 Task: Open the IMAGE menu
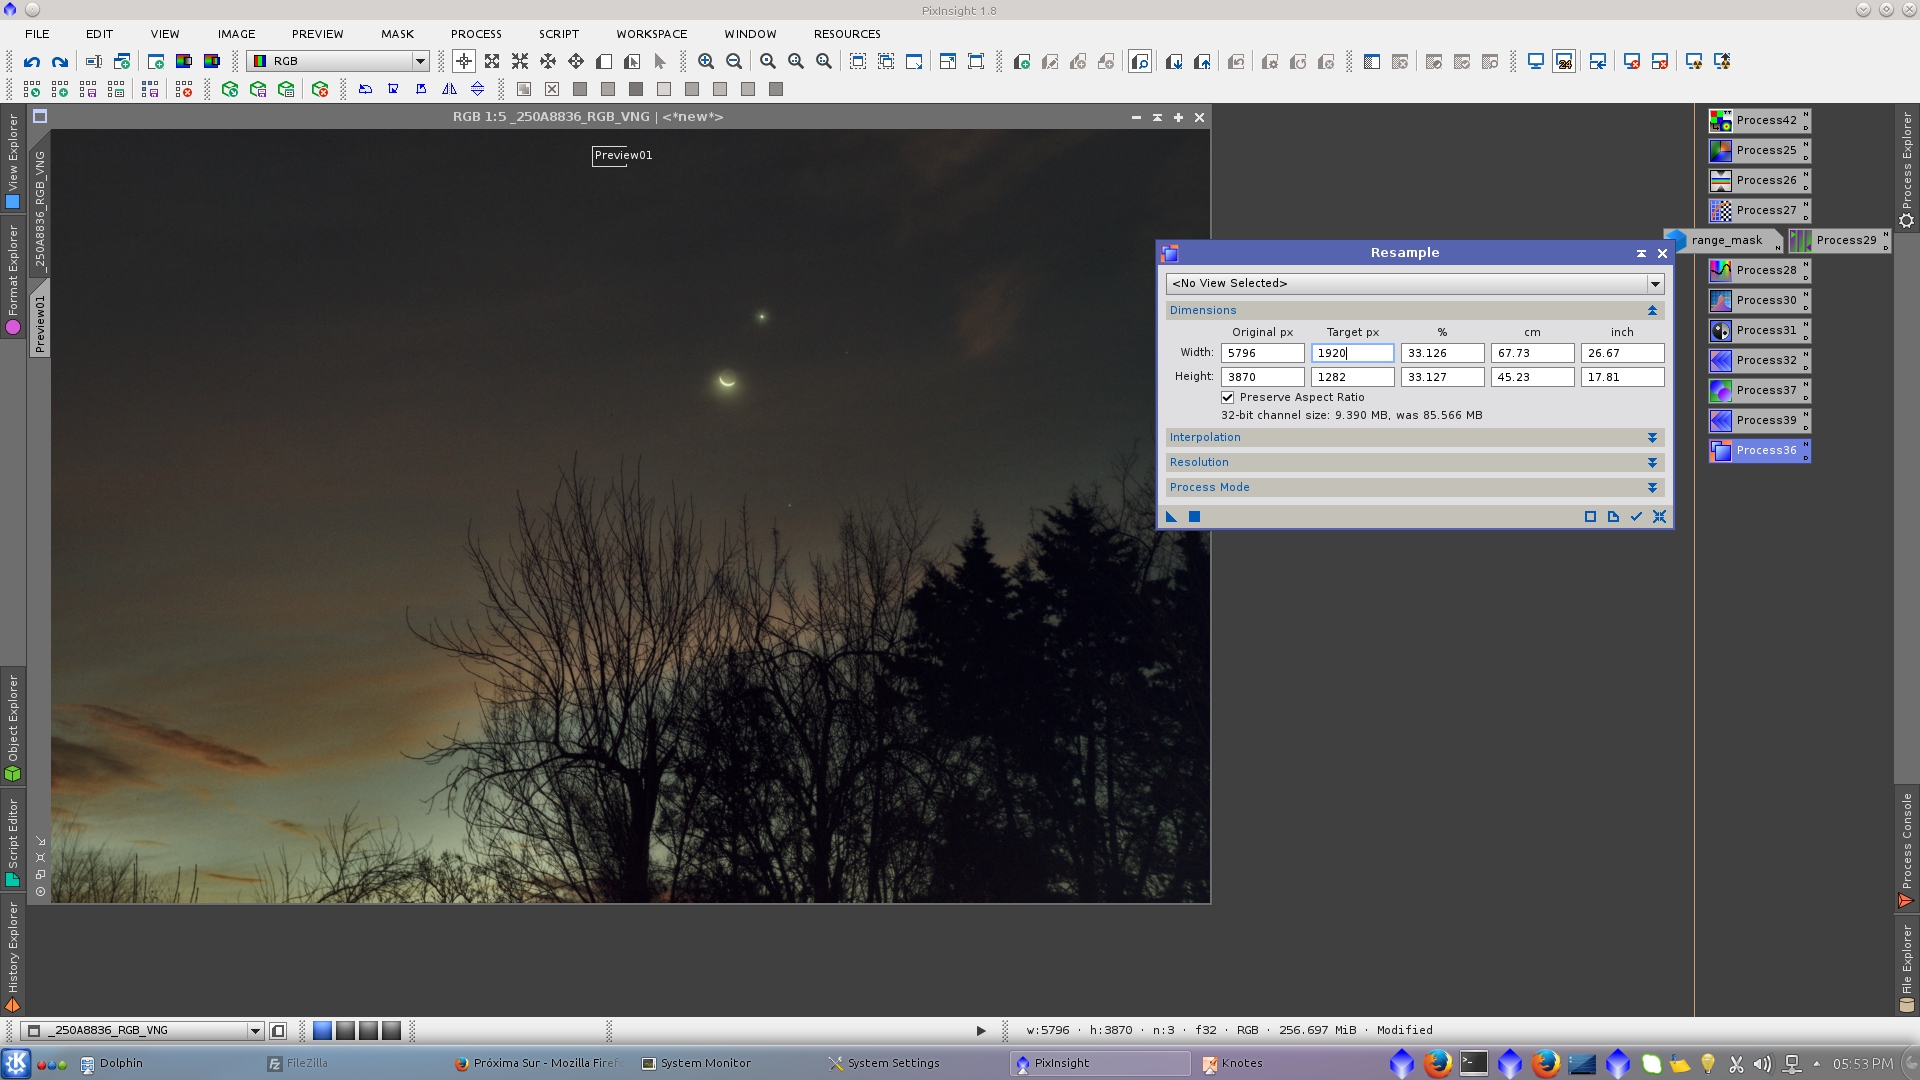(x=237, y=34)
